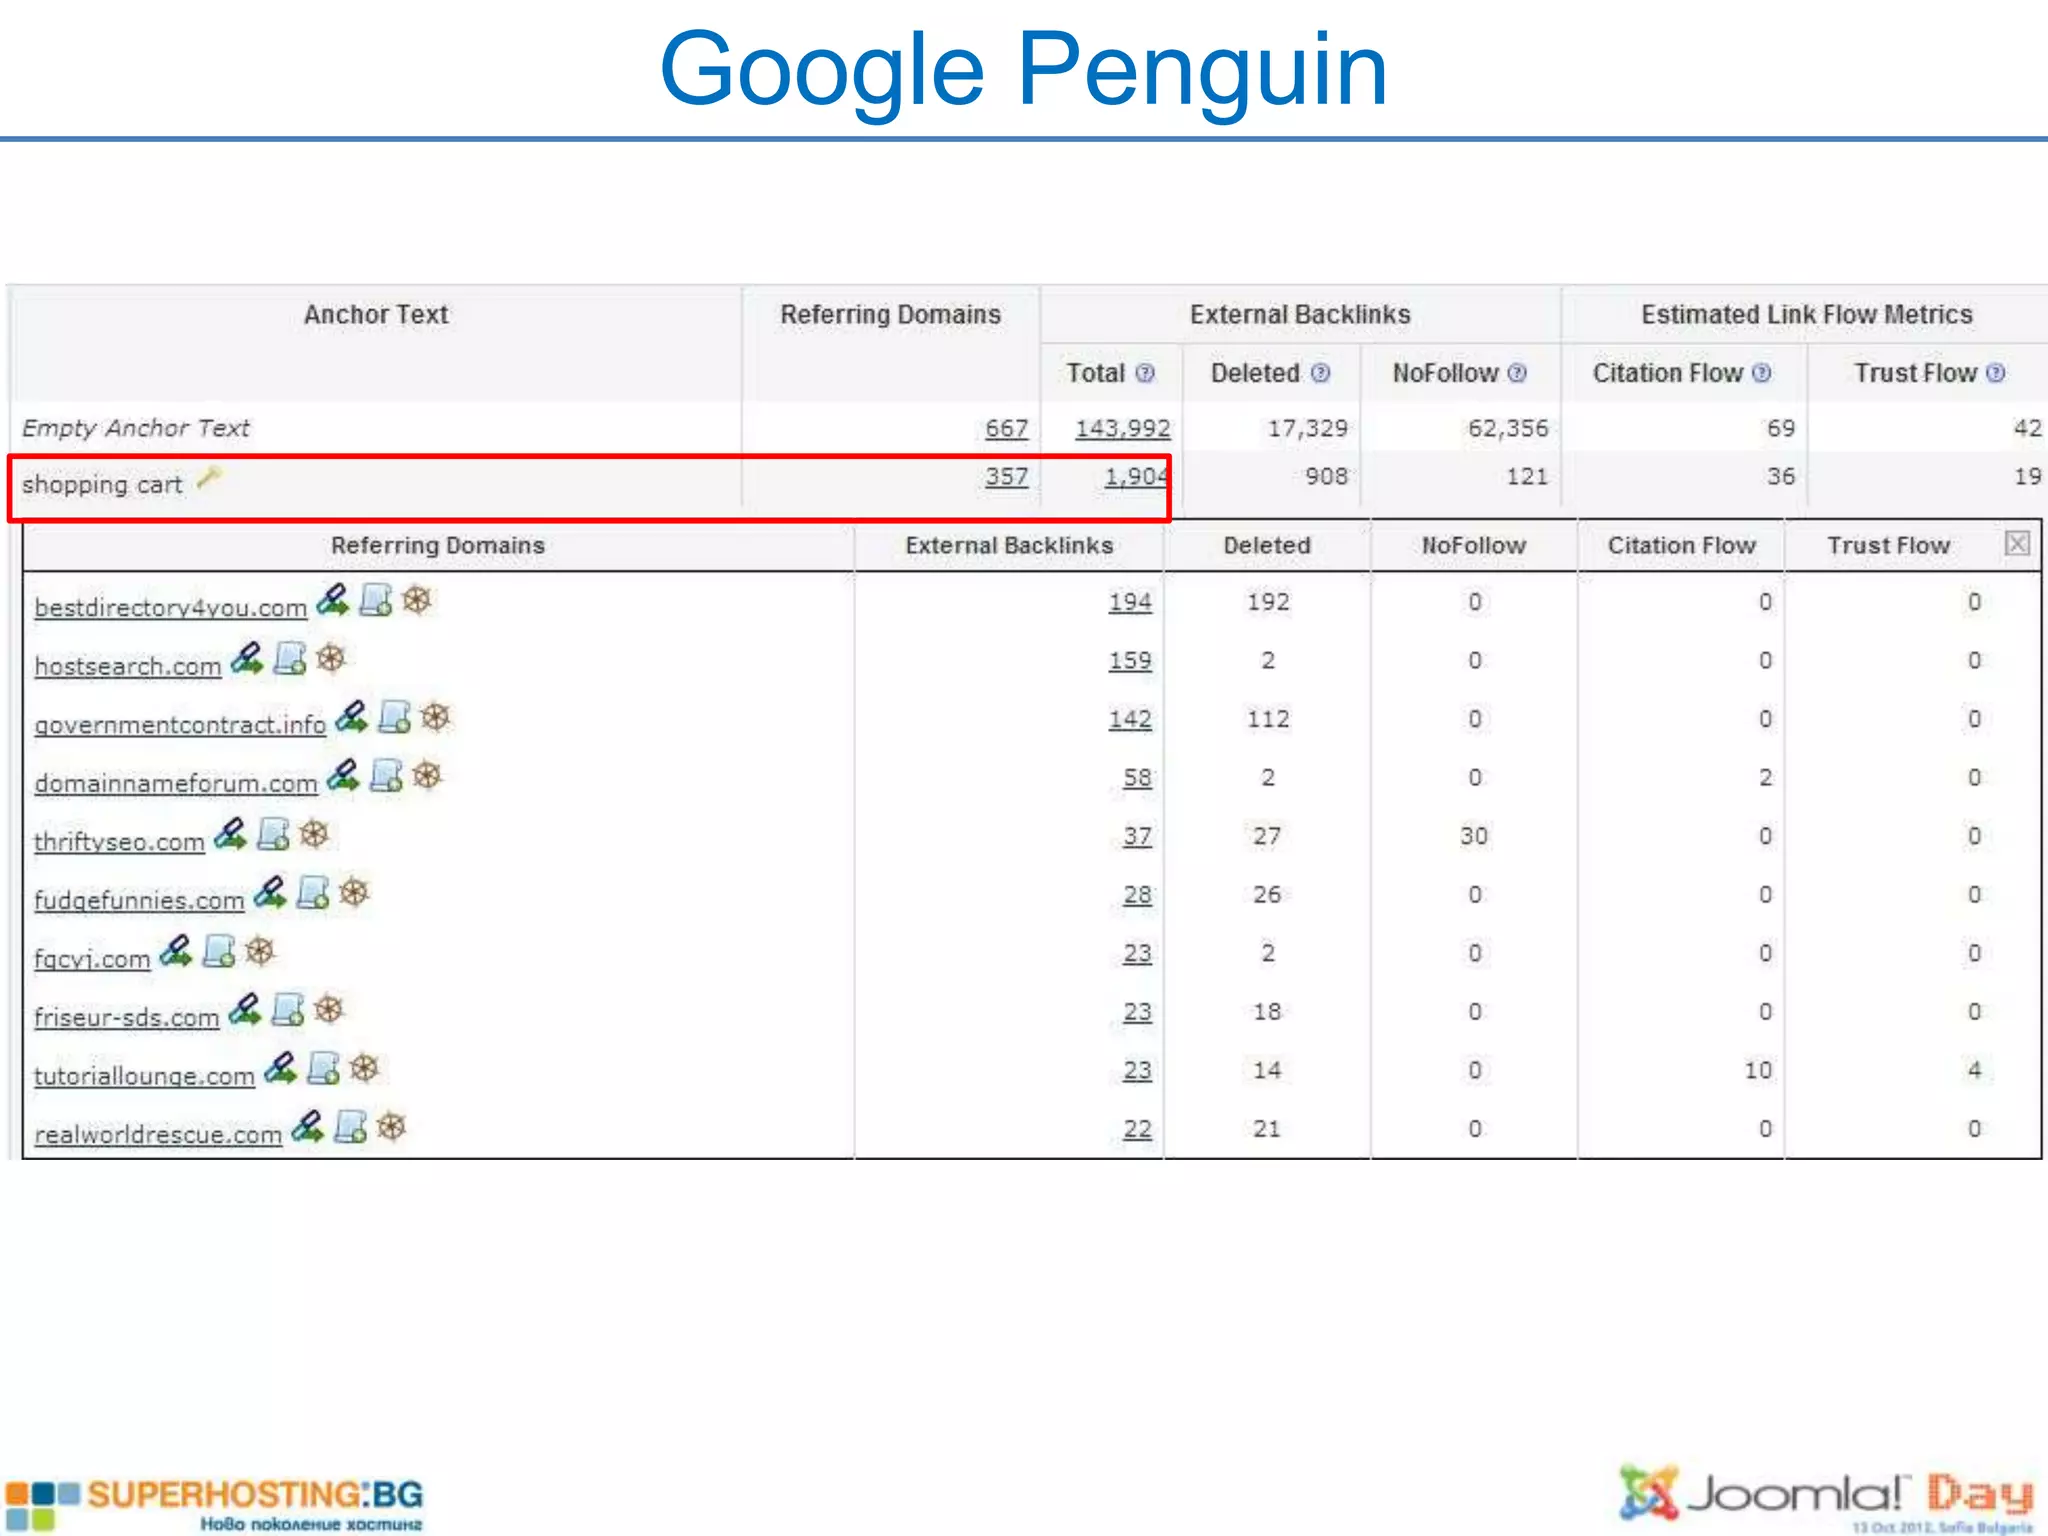Open the domainnameforum.com link

[x=176, y=783]
